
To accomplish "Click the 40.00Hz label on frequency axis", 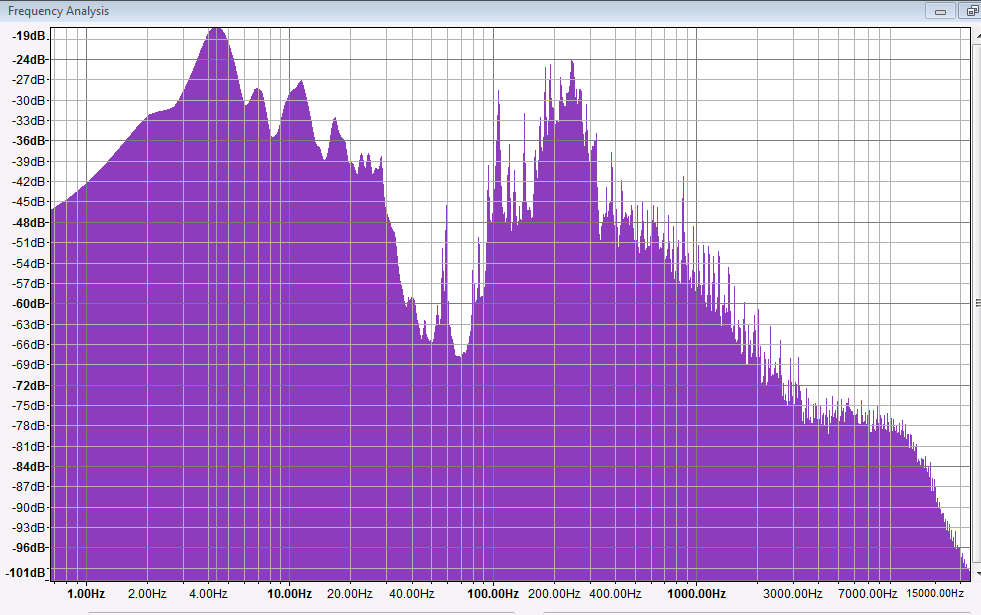I will pos(410,593).
